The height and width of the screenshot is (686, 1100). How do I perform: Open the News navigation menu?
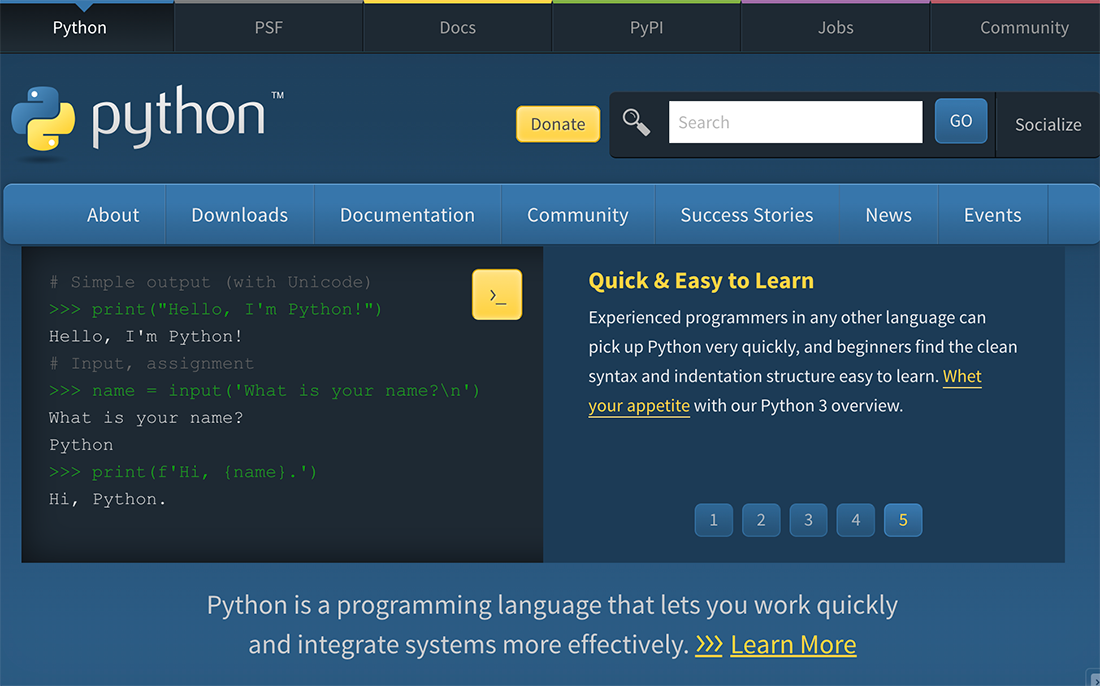pos(889,215)
